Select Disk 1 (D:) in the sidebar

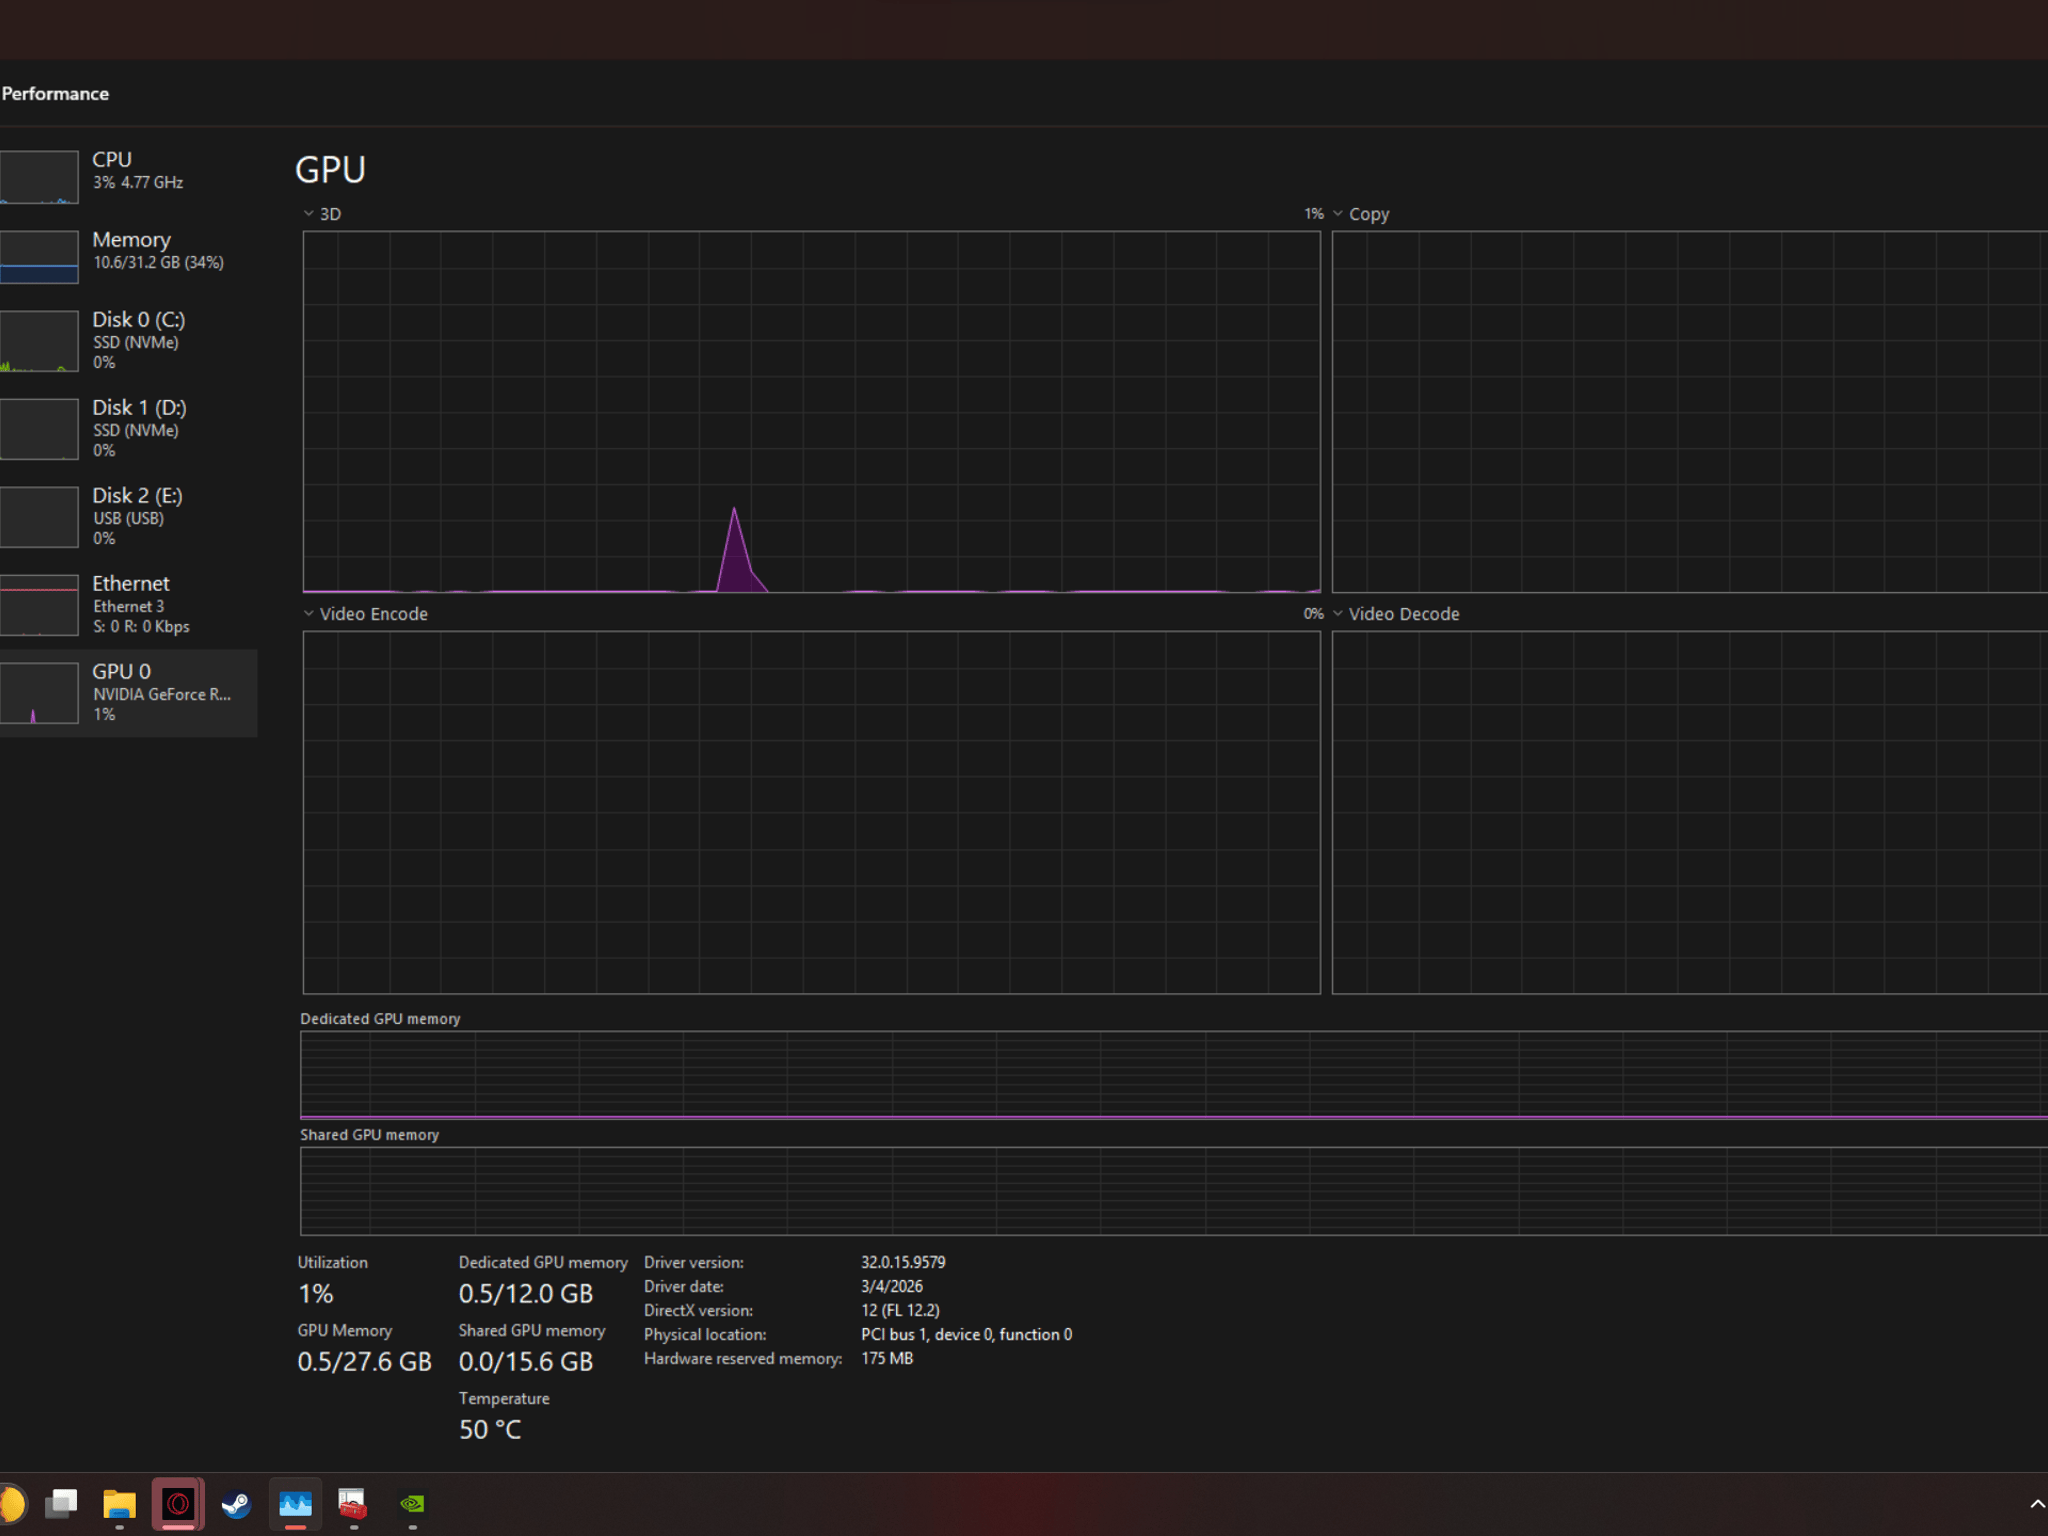128,428
